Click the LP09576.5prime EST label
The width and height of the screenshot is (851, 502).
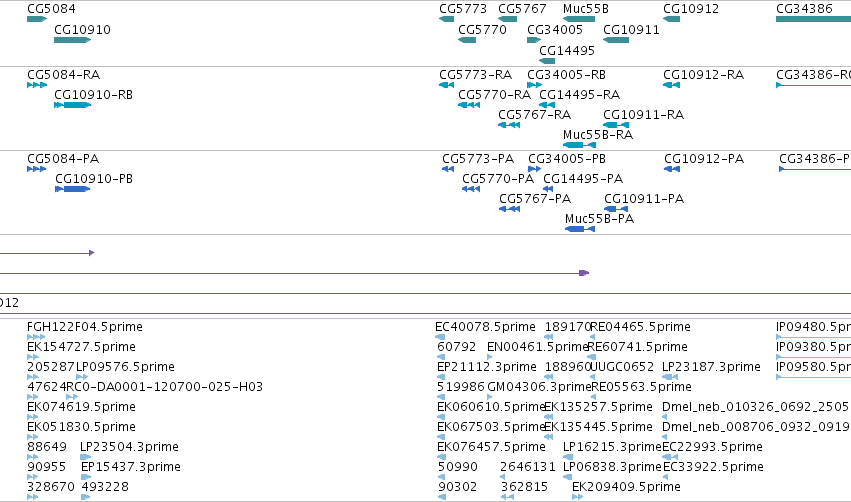125,367
